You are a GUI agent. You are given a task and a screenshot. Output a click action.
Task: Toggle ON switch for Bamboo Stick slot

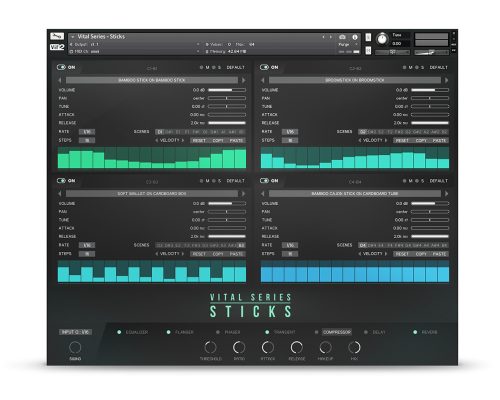tap(61, 67)
